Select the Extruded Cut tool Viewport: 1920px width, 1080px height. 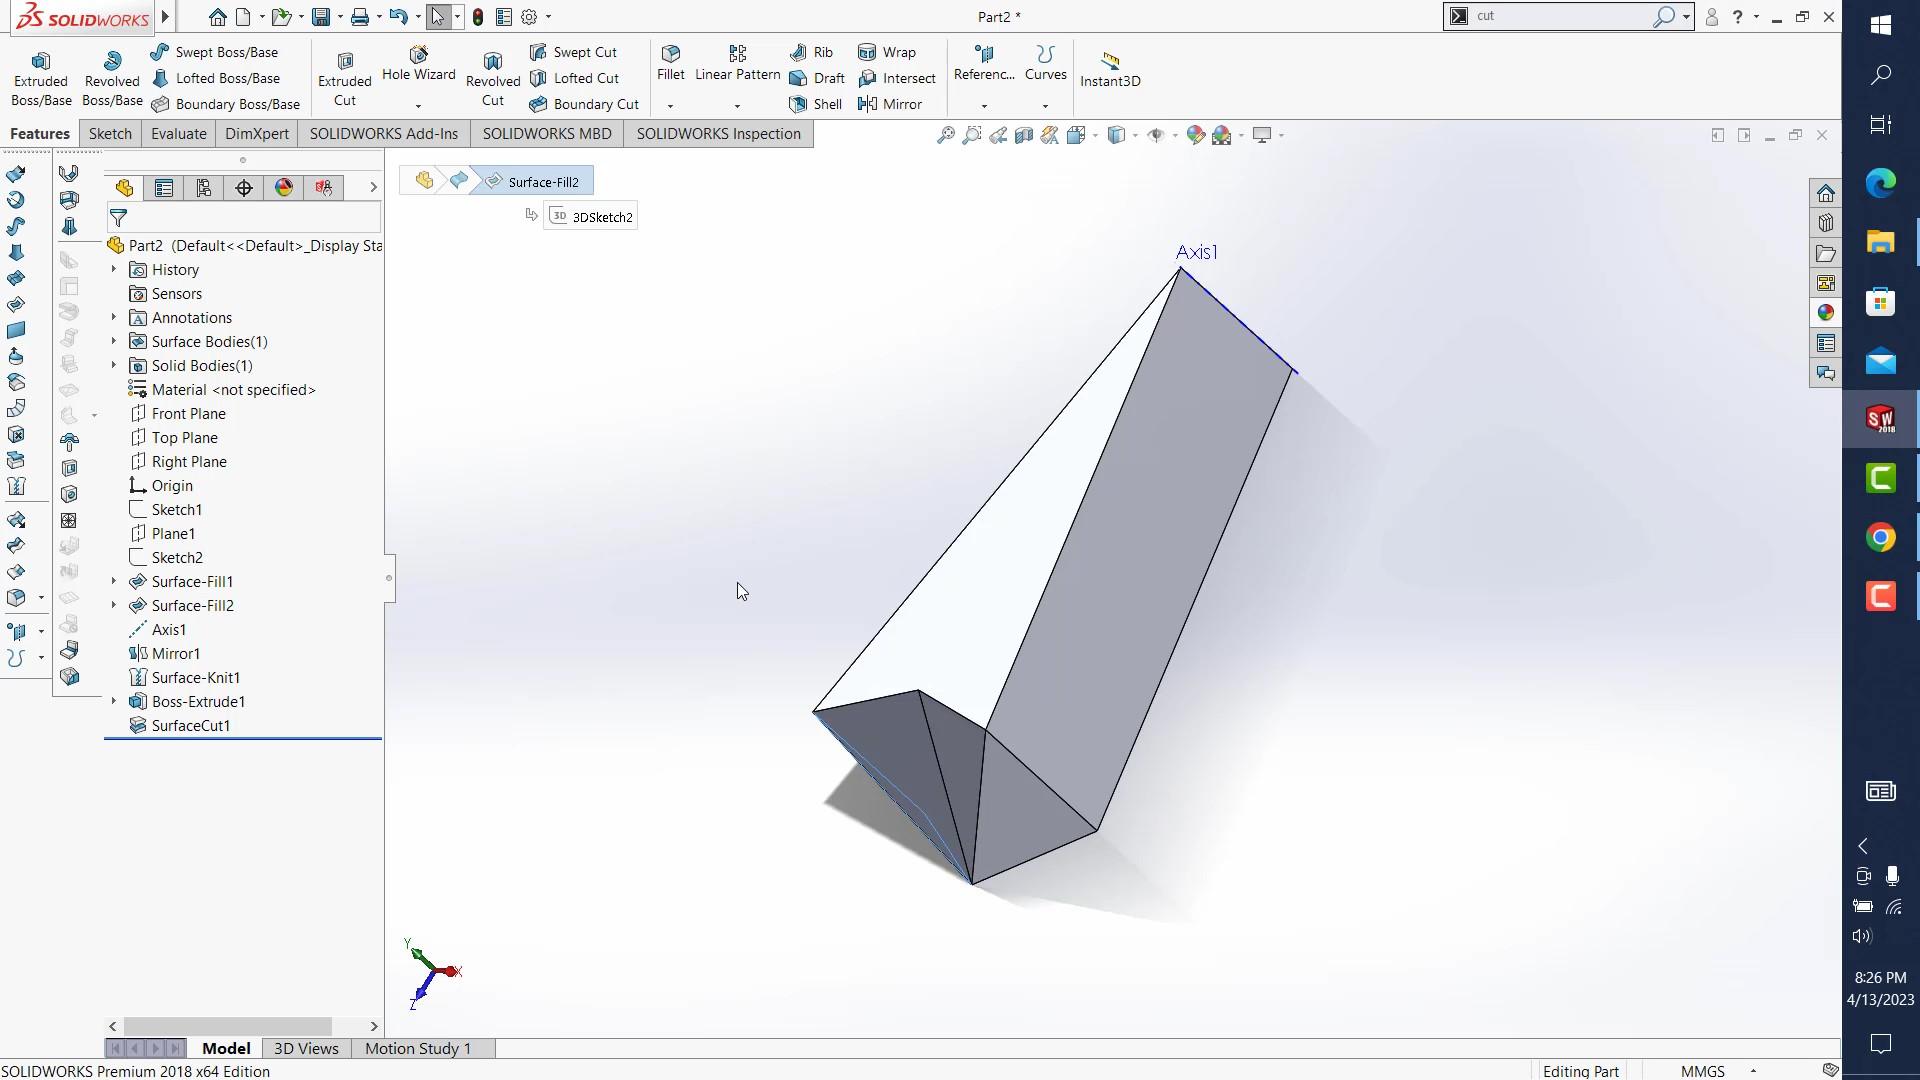(345, 78)
